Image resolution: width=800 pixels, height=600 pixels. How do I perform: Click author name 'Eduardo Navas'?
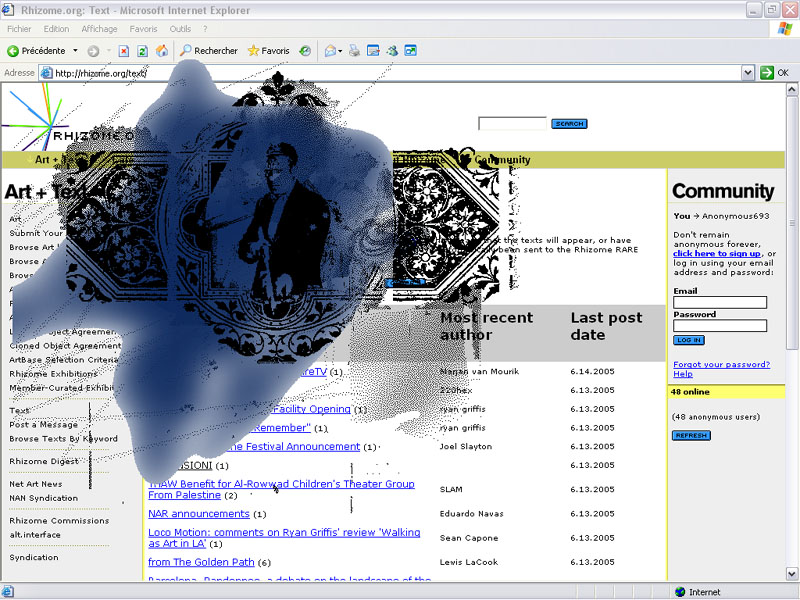tap(471, 514)
